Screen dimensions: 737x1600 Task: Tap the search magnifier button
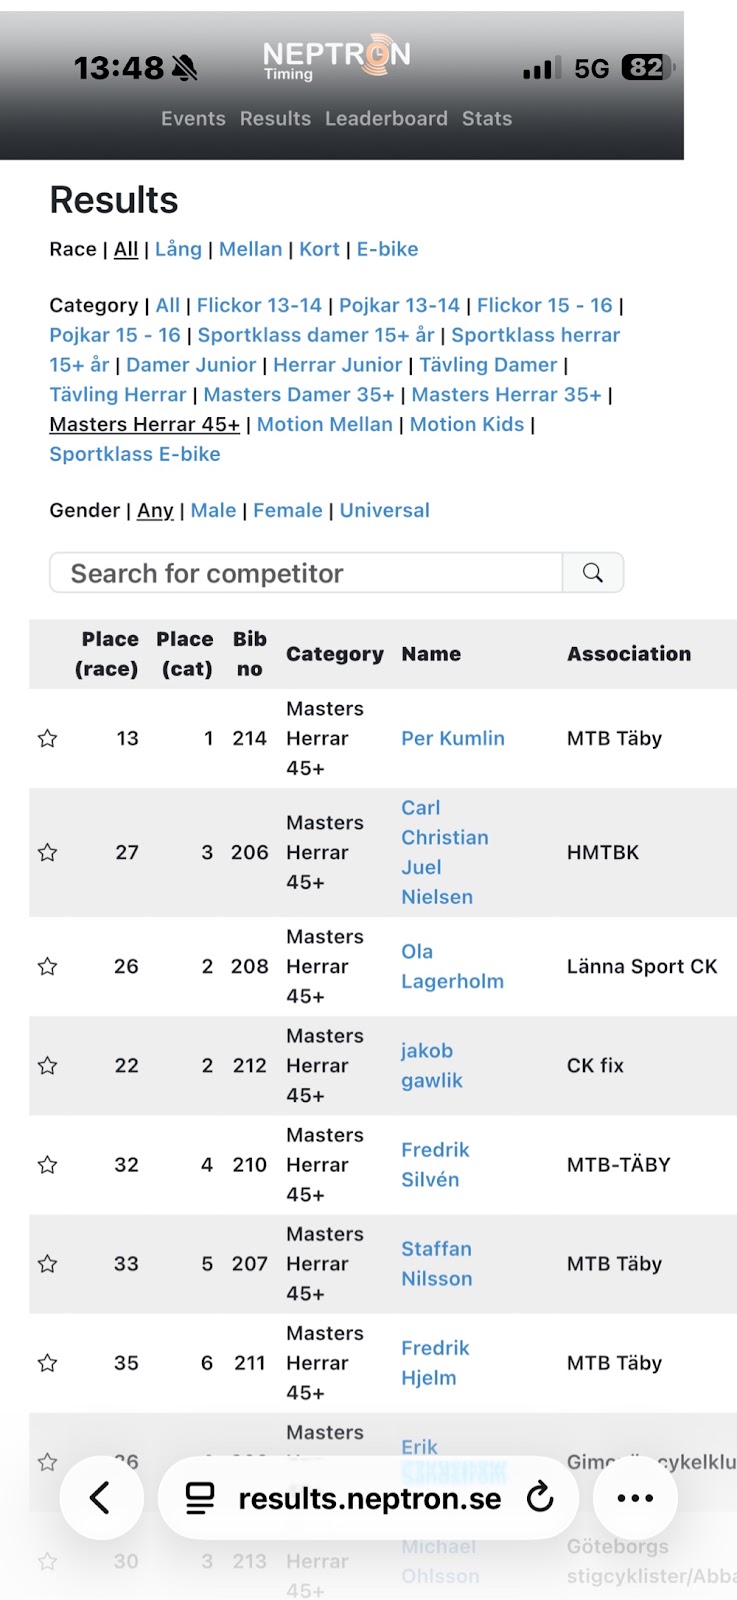pos(593,573)
